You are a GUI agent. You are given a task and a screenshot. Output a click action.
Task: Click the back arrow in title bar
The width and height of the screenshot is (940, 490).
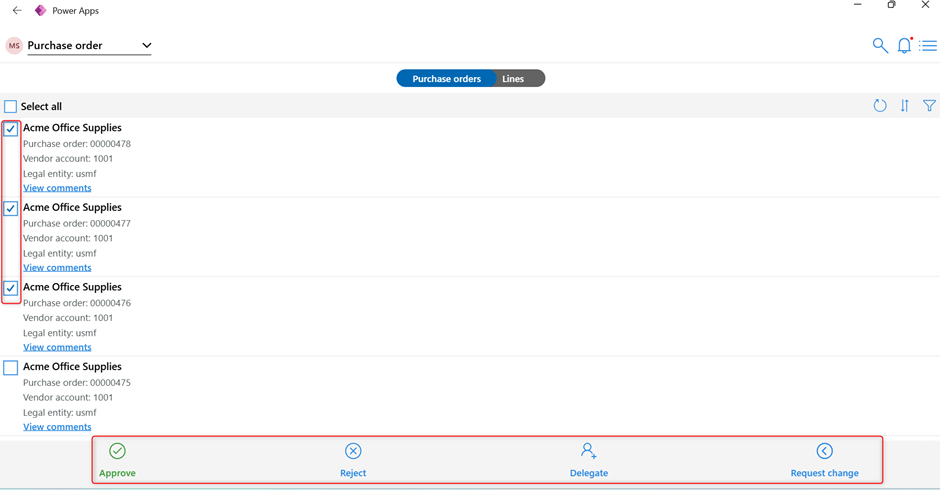click(x=17, y=11)
